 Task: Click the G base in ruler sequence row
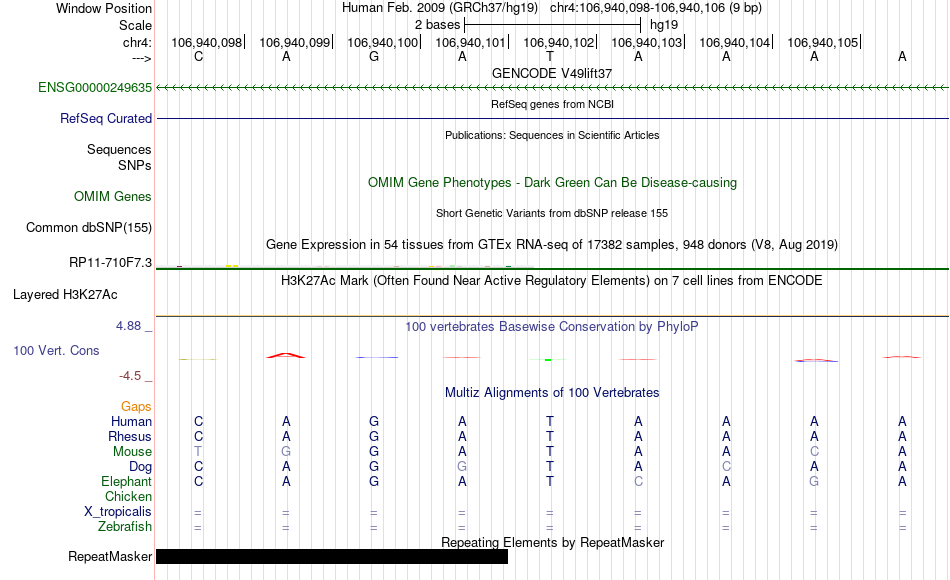coord(374,56)
